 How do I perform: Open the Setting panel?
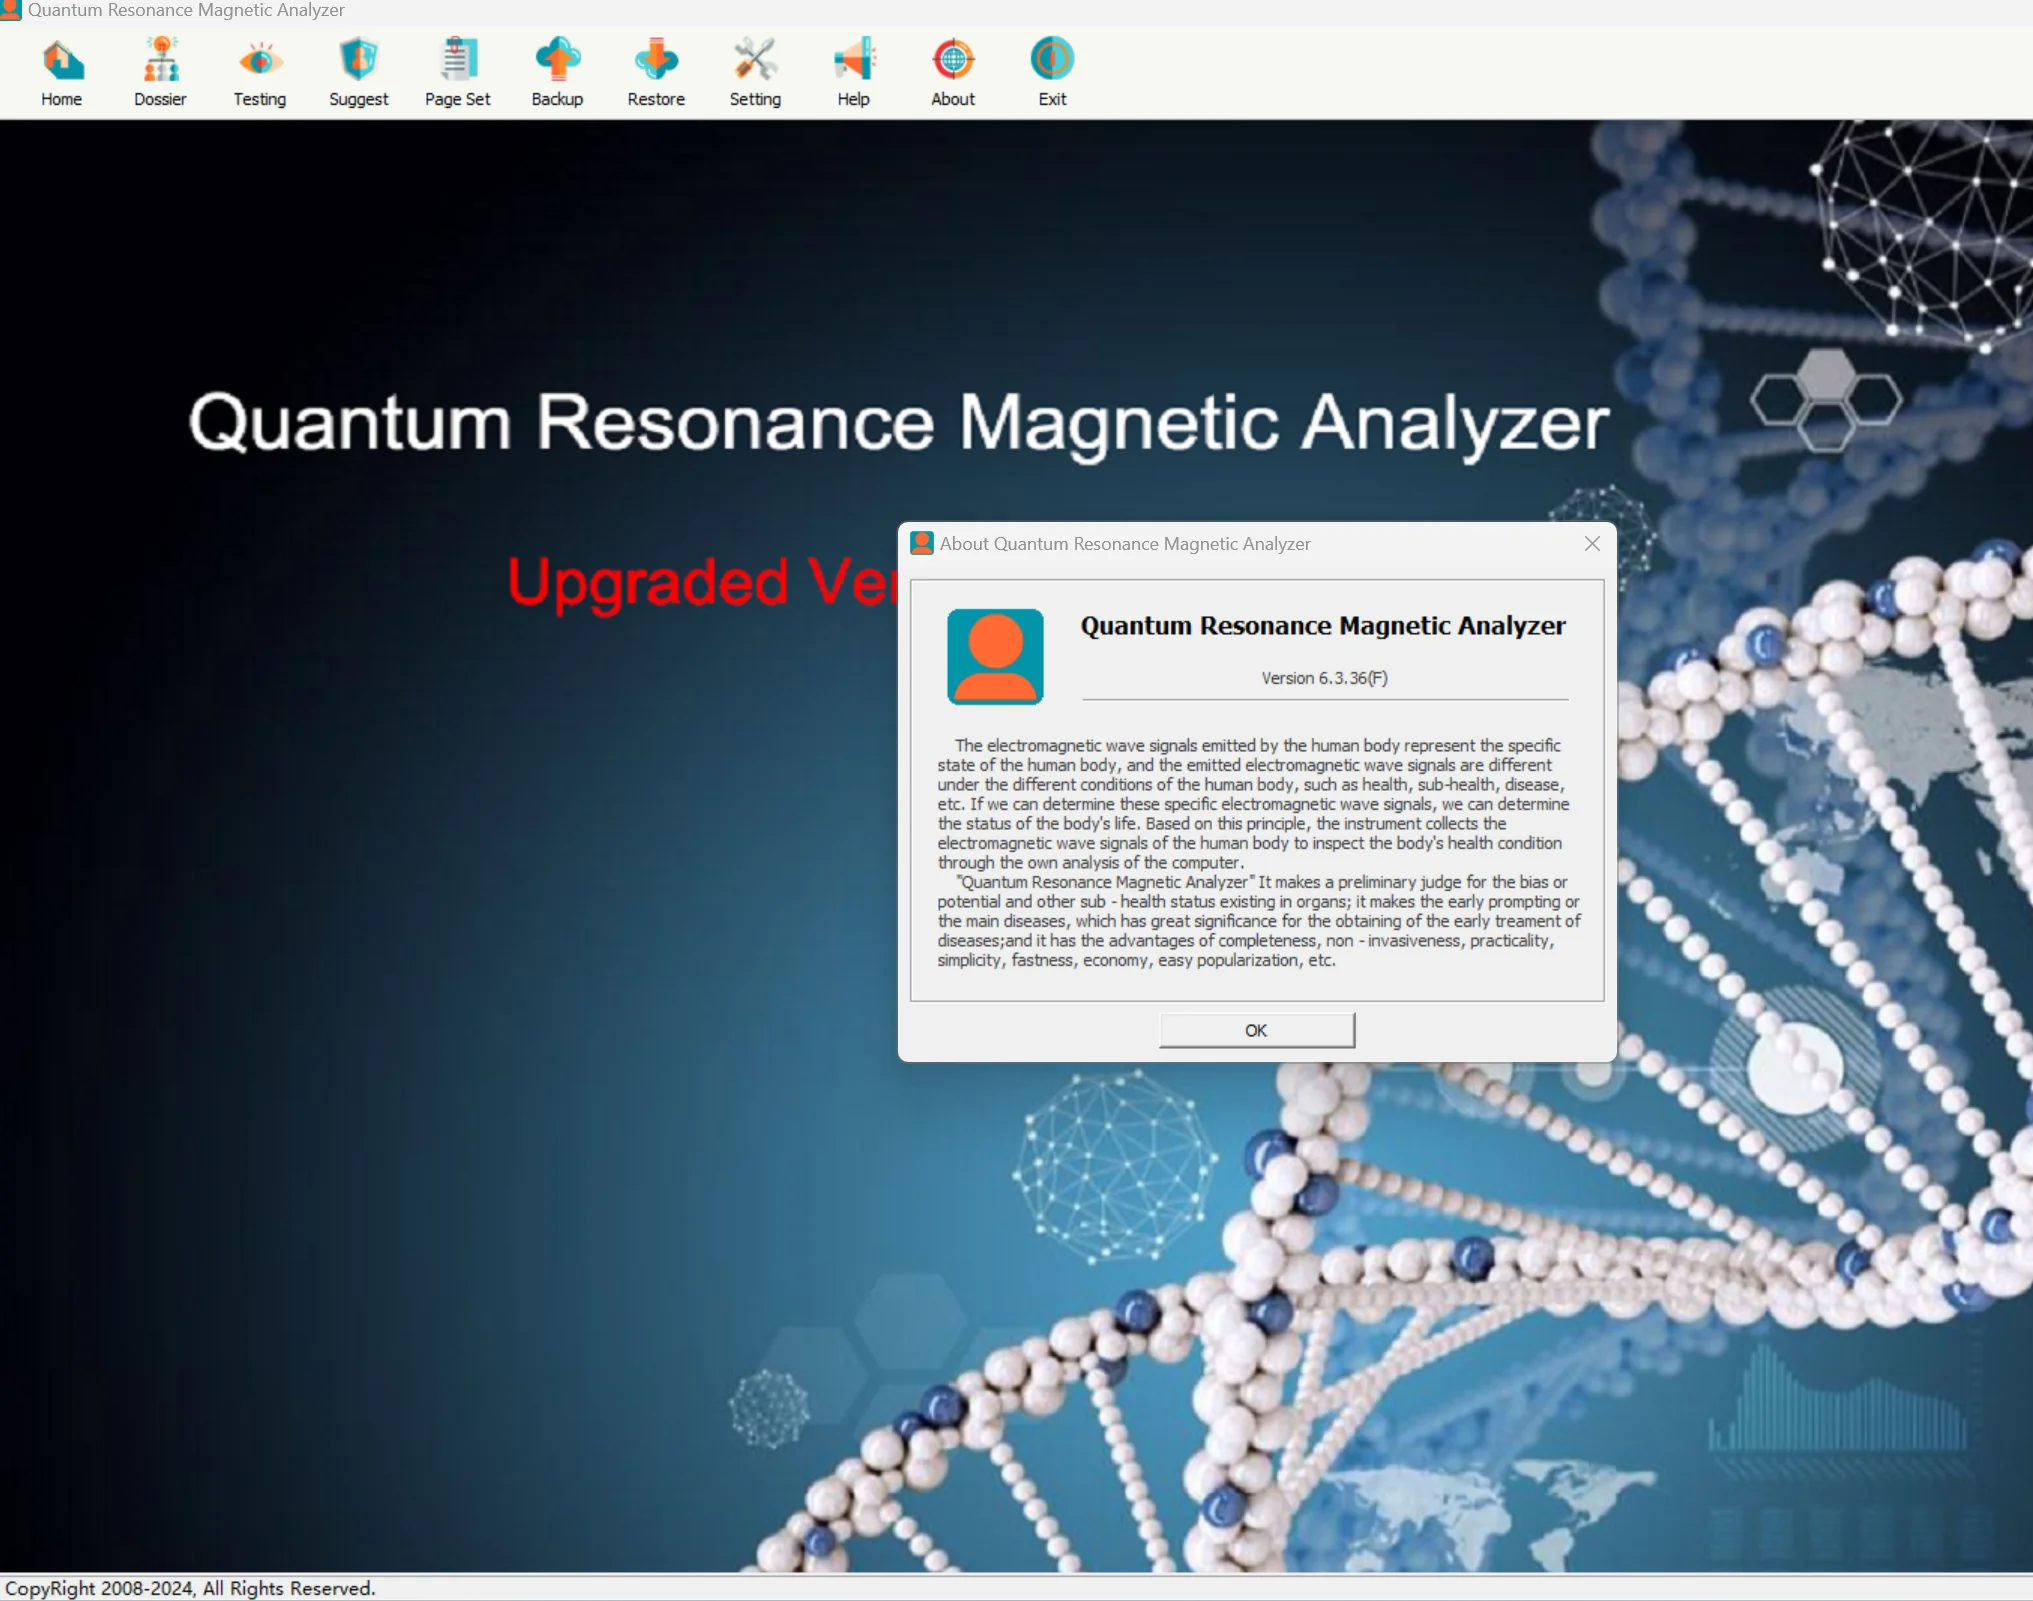pyautogui.click(x=755, y=70)
